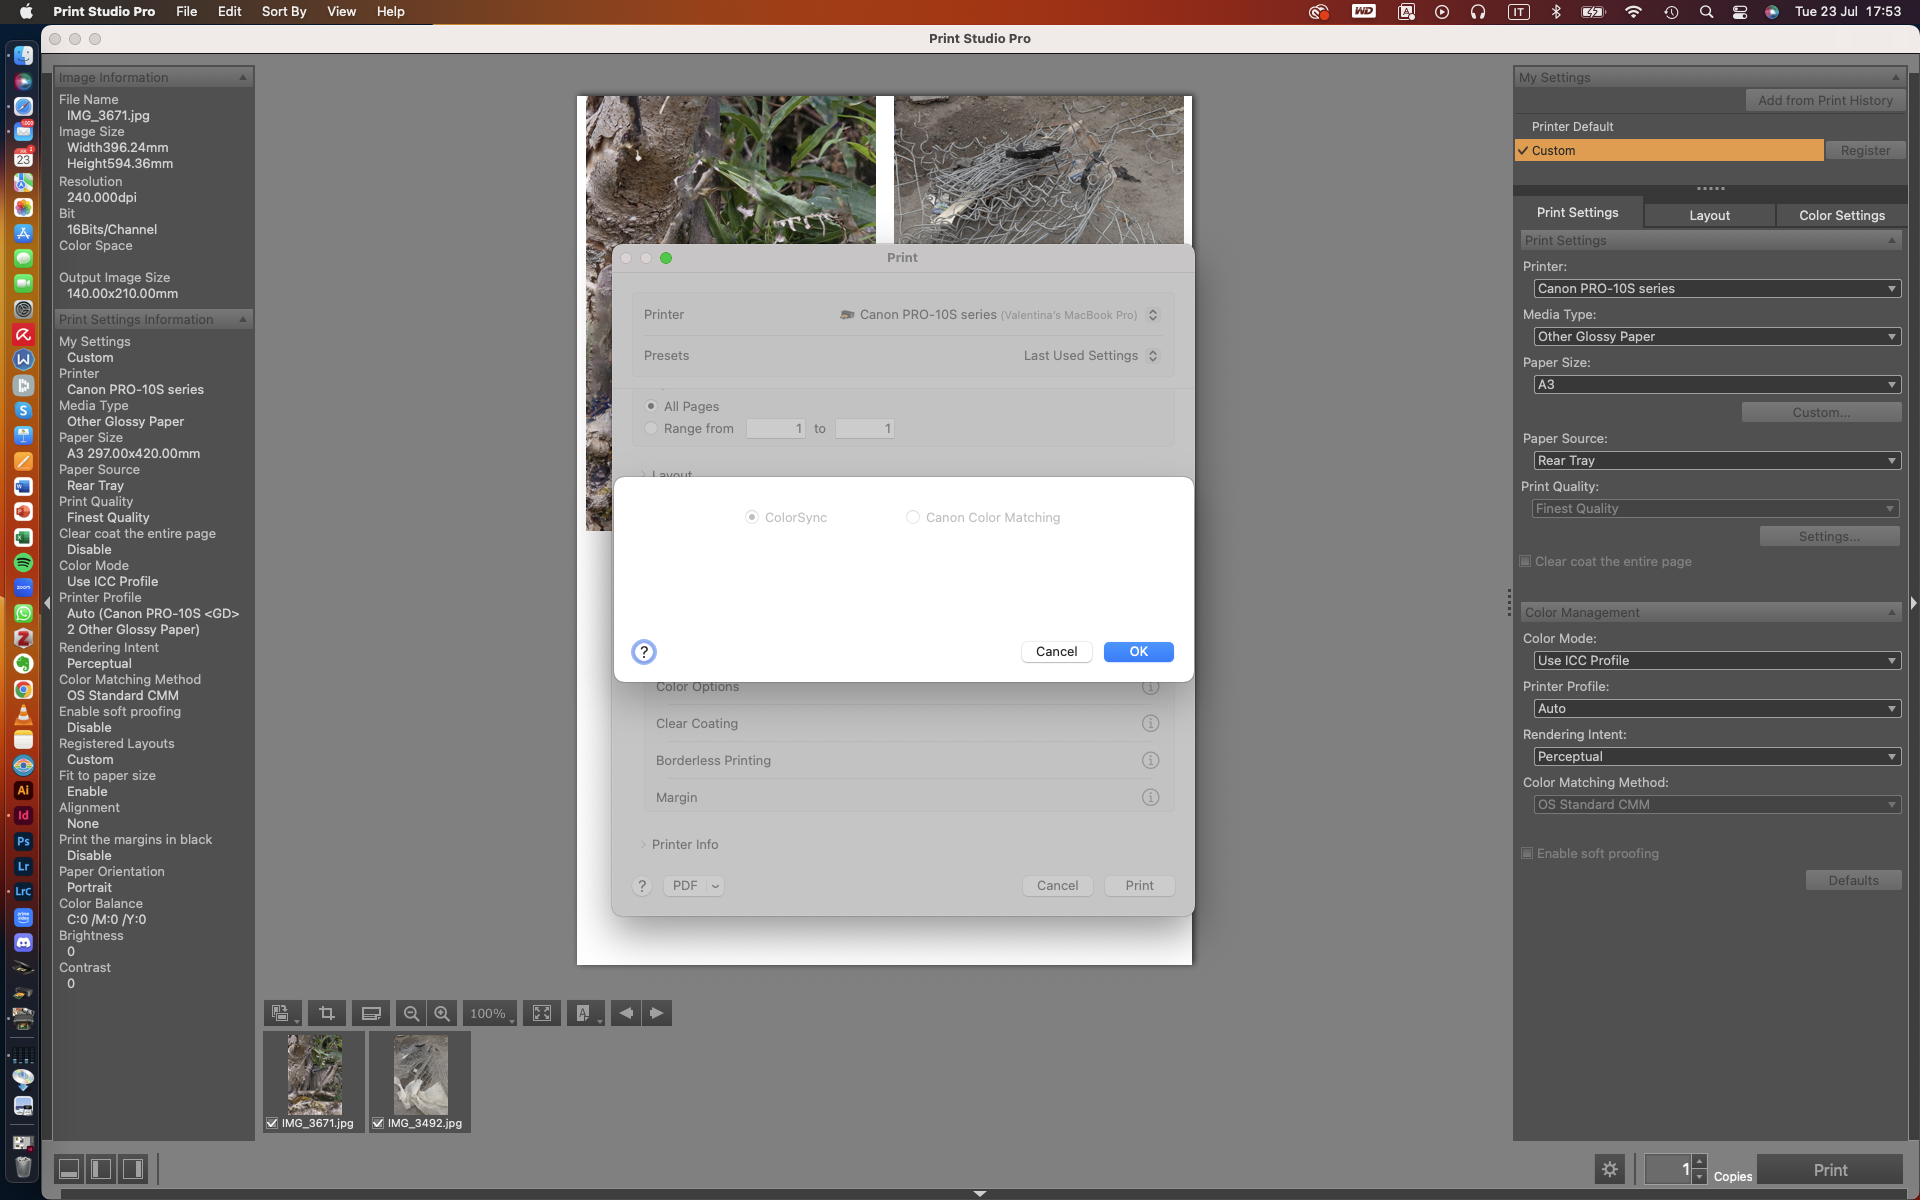Image resolution: width=1920 pixels, height=1200 pixels.
Task: Select the Canon Color Matching radio button
Action: [913, 517]
